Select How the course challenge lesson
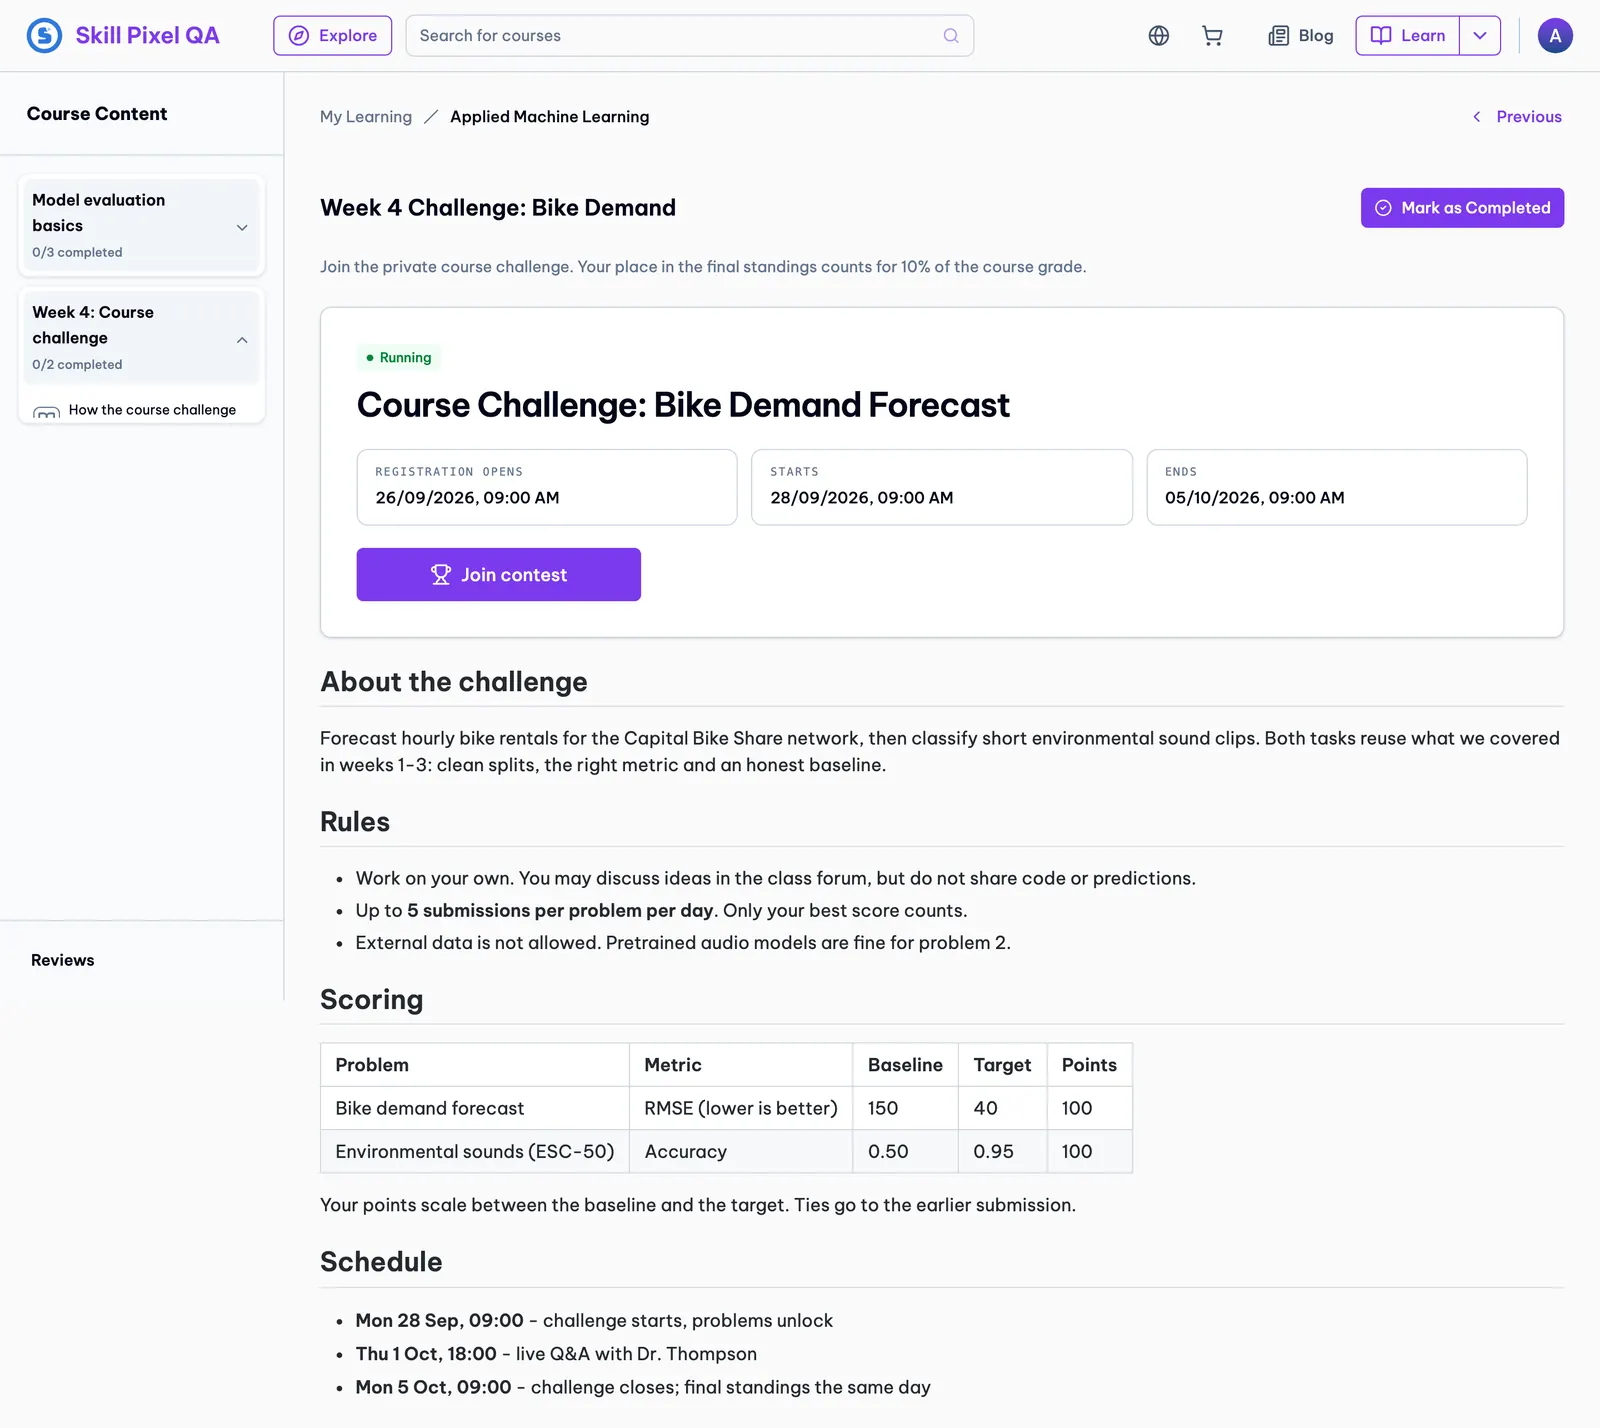1600x1428 pixels. [x=142, y=410]
